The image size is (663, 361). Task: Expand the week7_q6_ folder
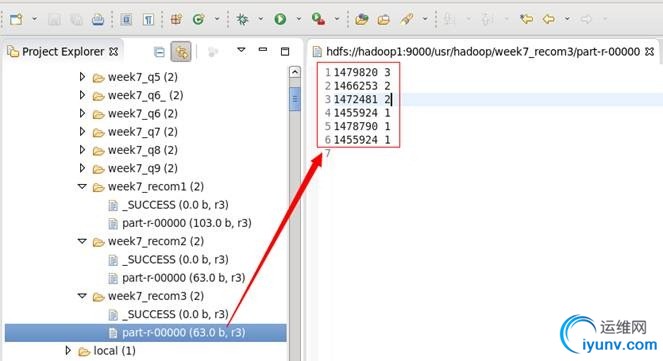click(x=82, y=95)
